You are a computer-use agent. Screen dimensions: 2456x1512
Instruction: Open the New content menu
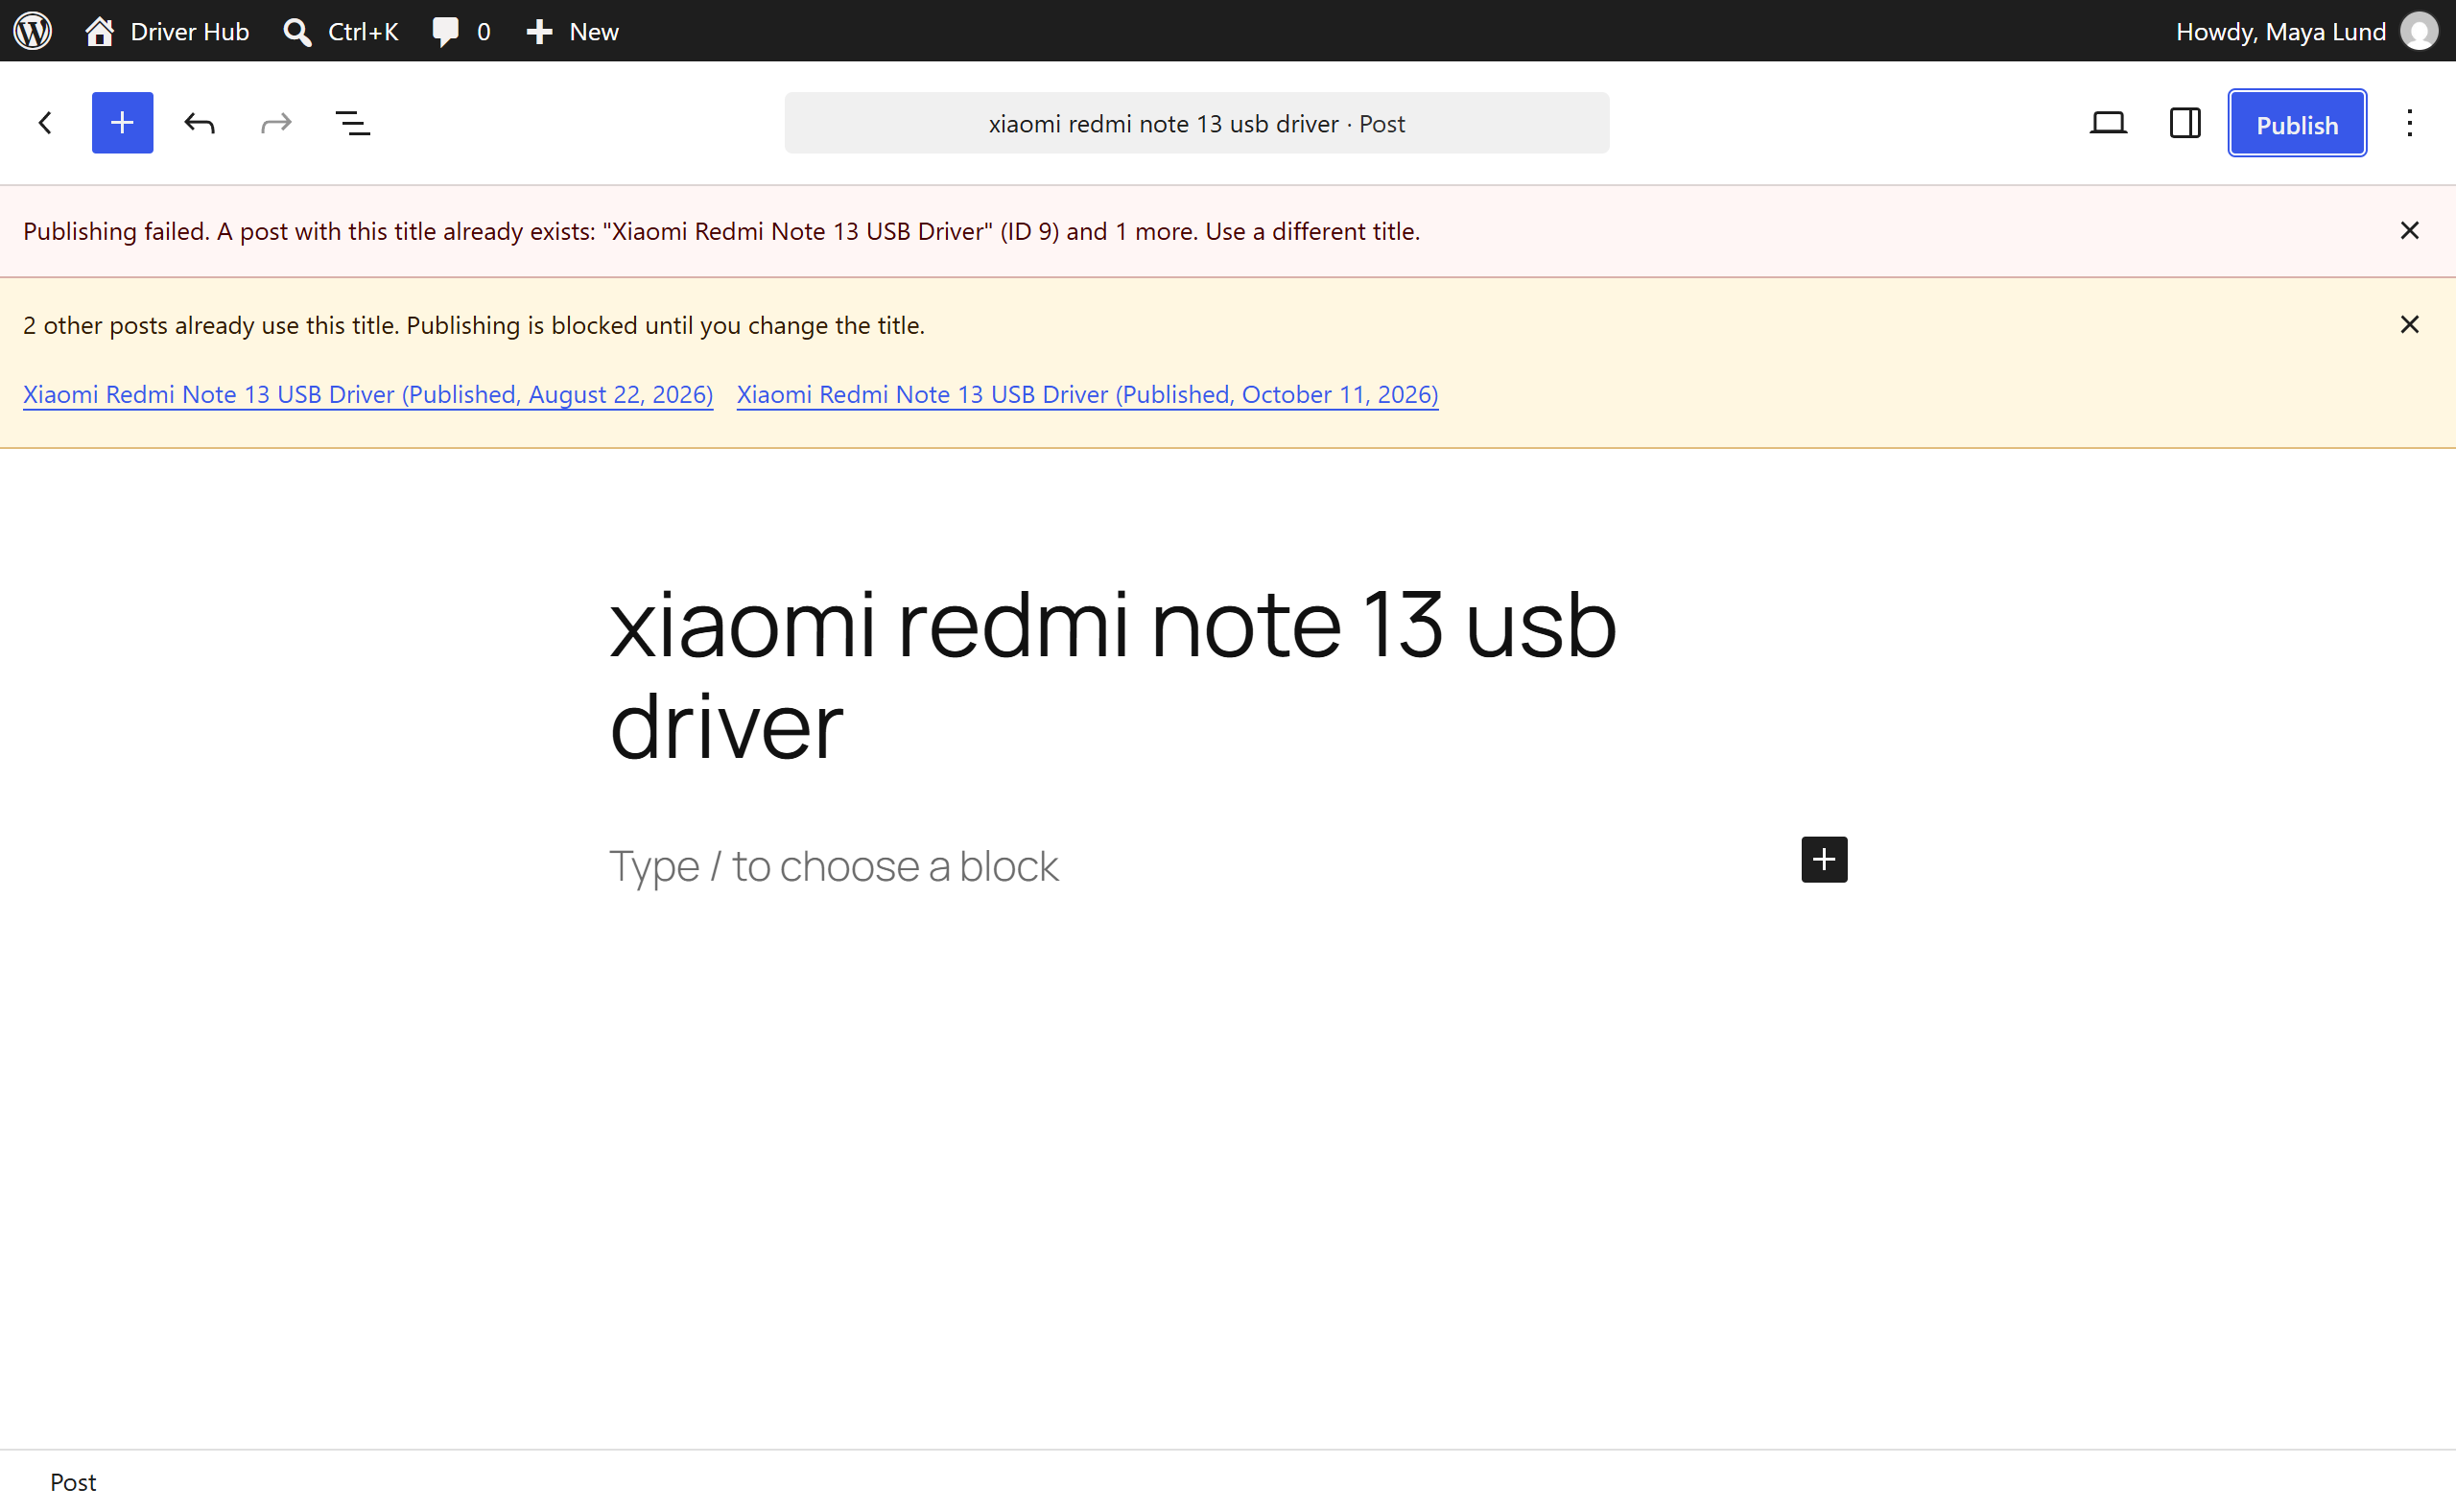(572, 31)
